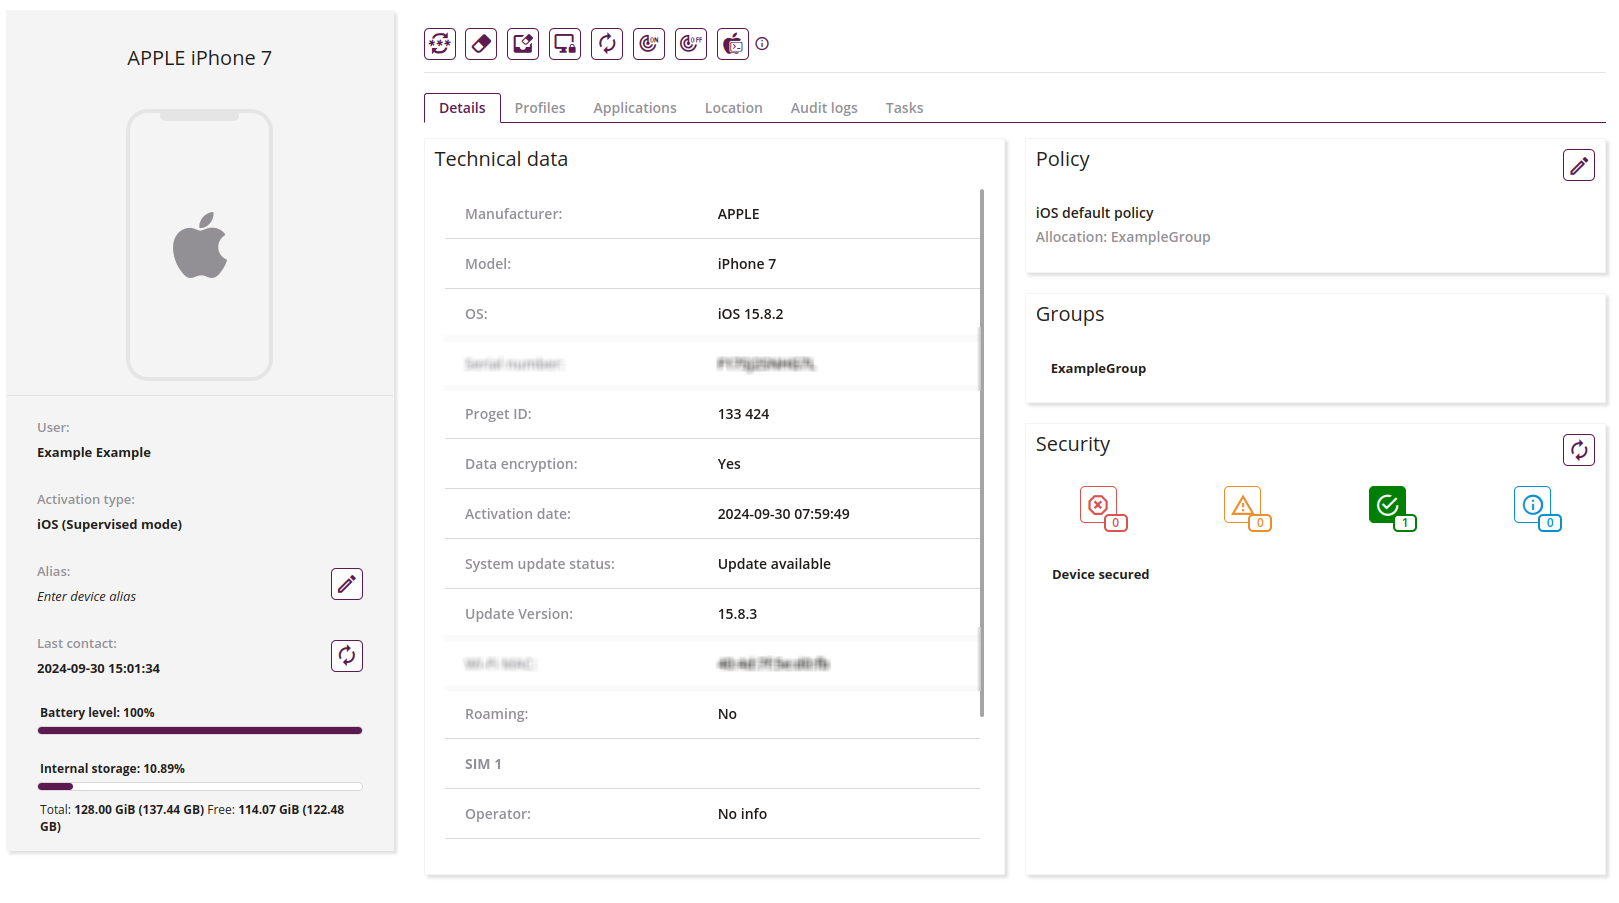The width and height of the screenshot is (1619, 903).
Task: Refresh the last contact time
Action: coord(347,656)
